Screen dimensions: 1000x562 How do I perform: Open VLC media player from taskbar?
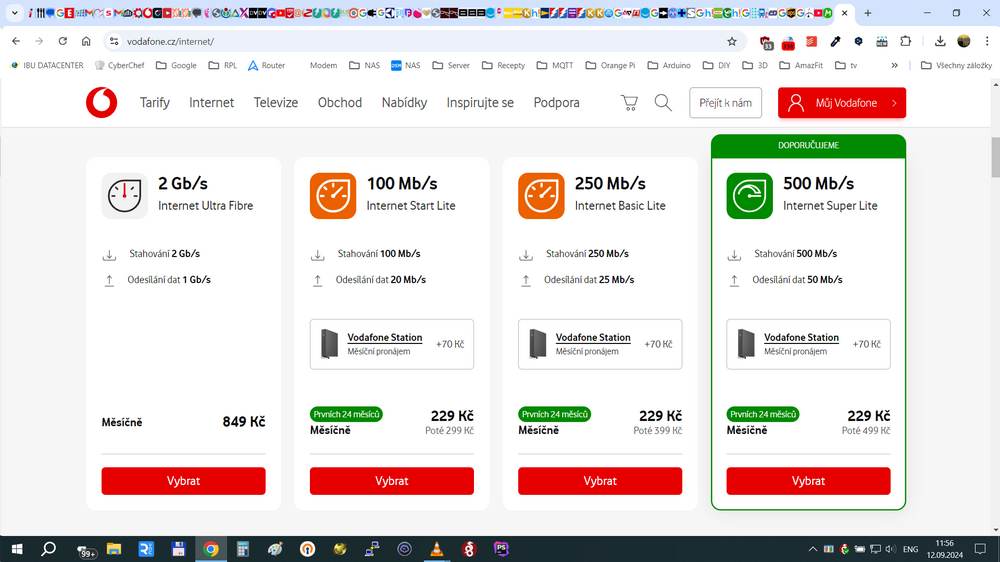436,549
